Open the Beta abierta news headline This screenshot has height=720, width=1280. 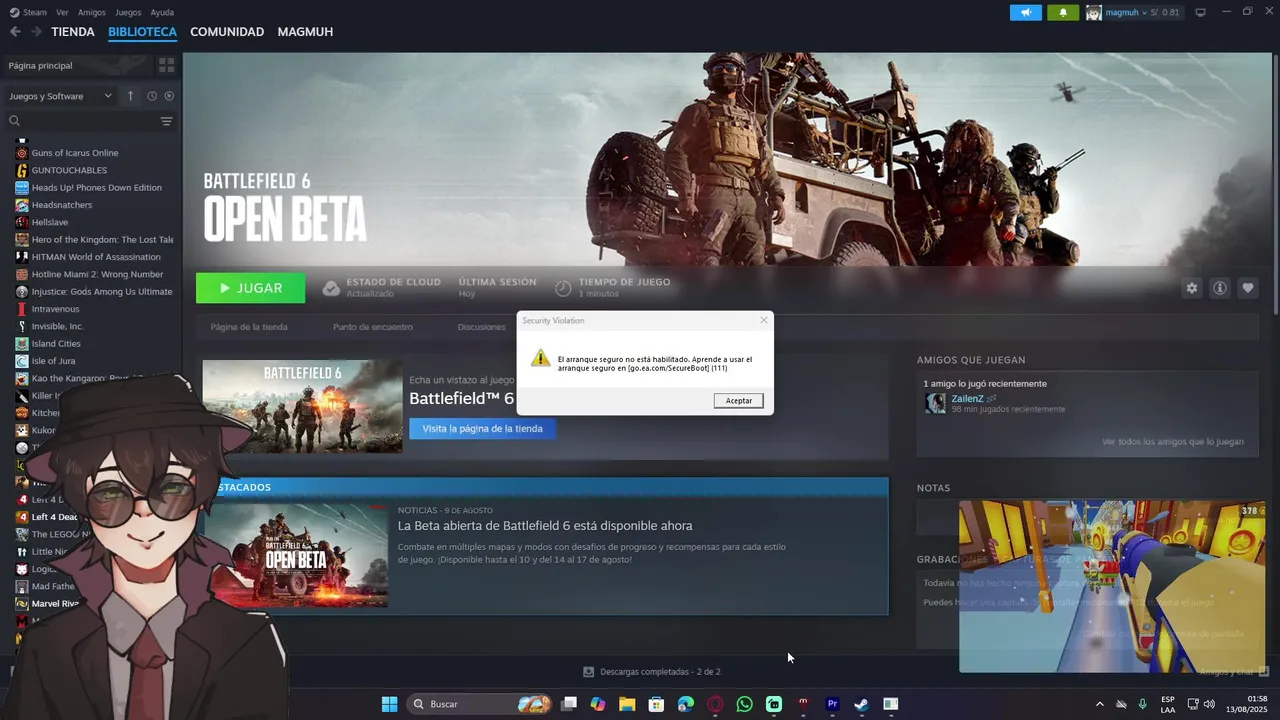[545, 526]
